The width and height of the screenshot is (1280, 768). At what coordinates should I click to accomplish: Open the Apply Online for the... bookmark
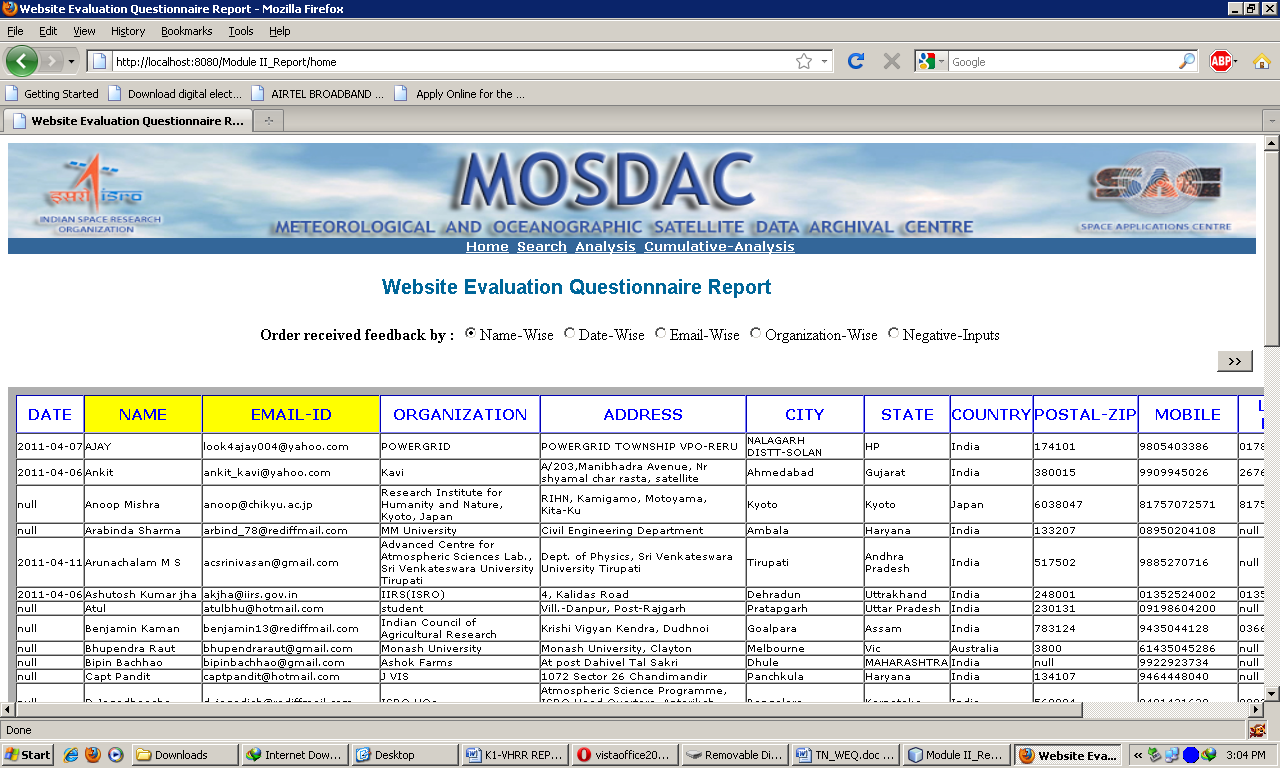(460, 94)
